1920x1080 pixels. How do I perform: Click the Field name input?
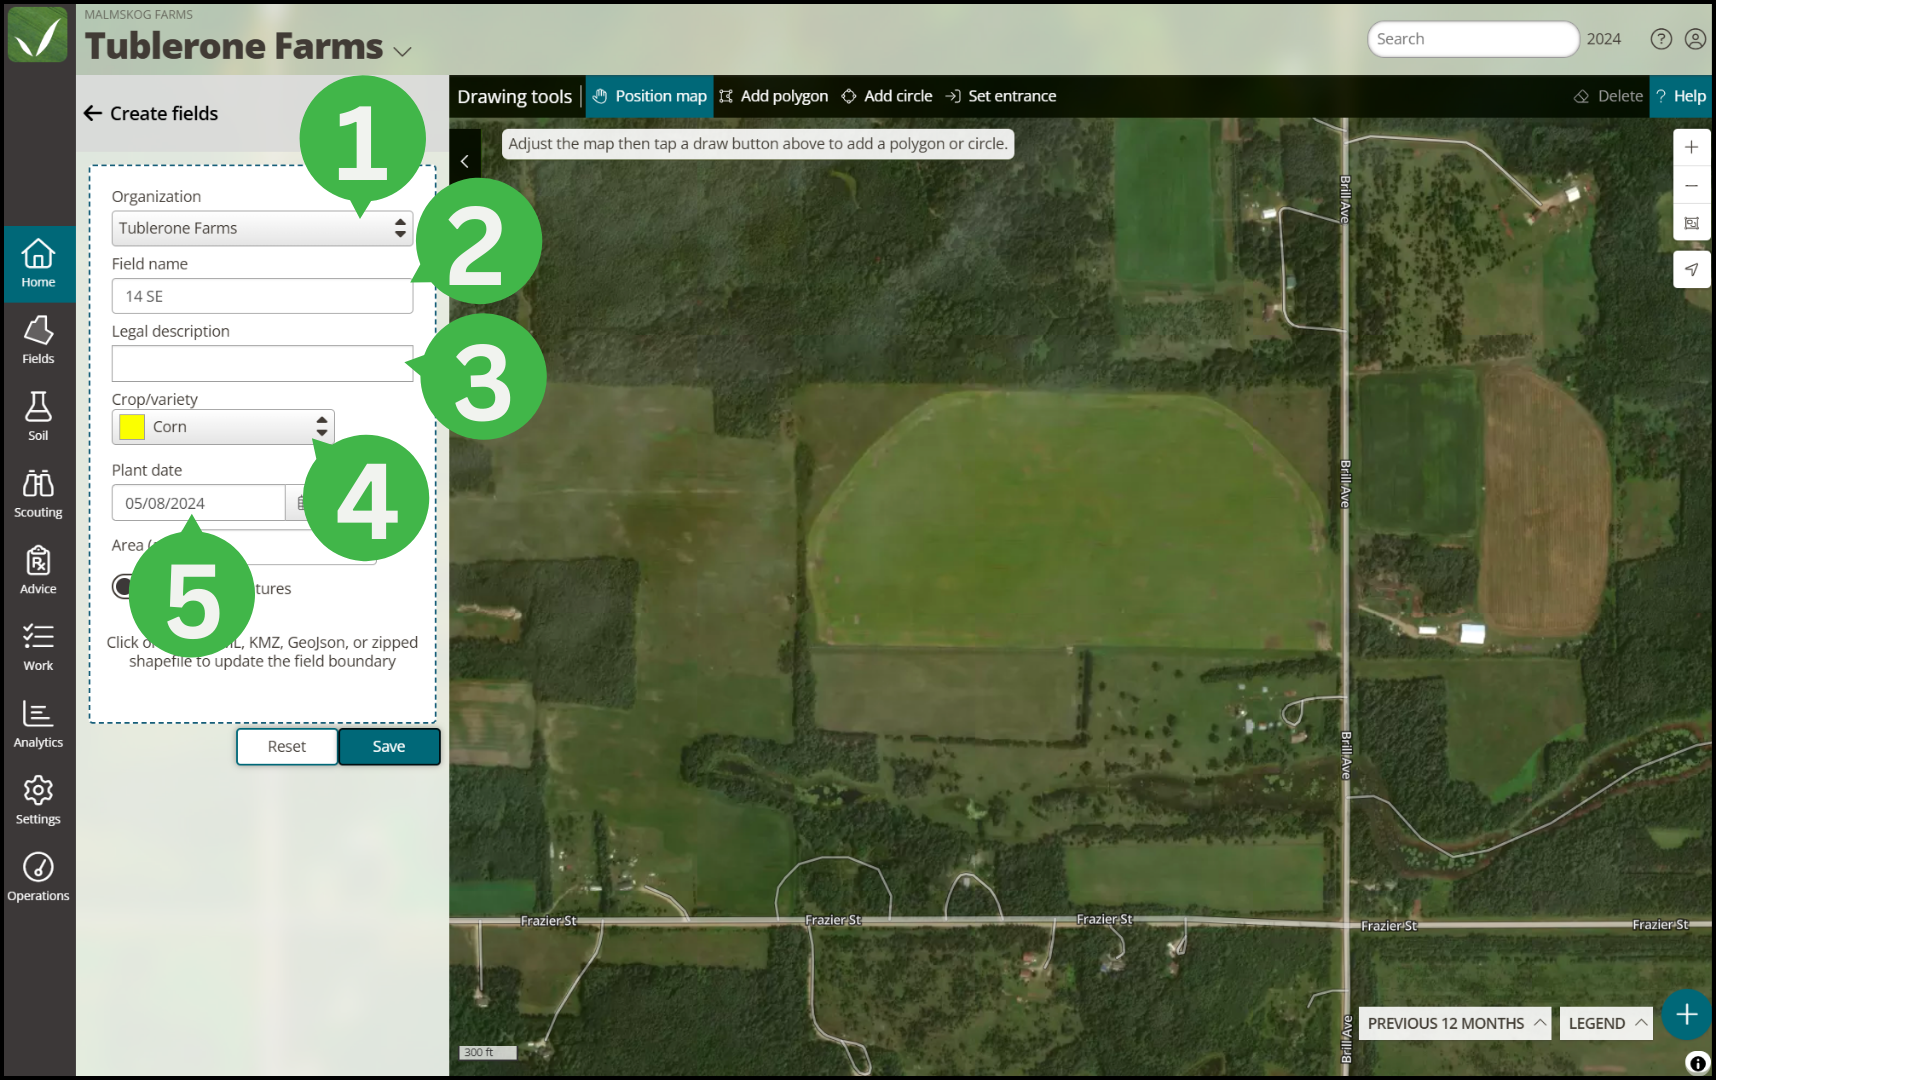point(262,296)
